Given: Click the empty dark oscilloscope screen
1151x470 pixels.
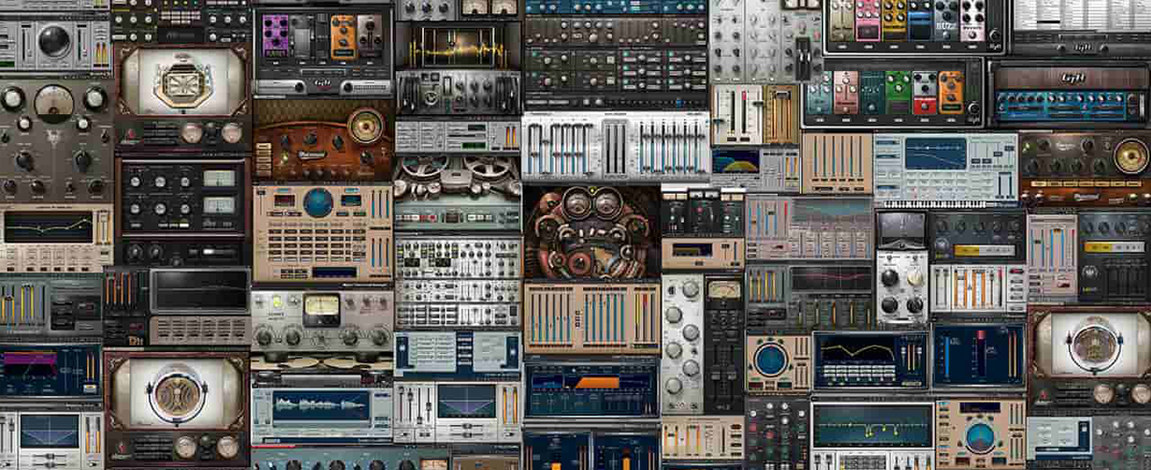Looking at the screenshot, I should click(x=200, y=292).
